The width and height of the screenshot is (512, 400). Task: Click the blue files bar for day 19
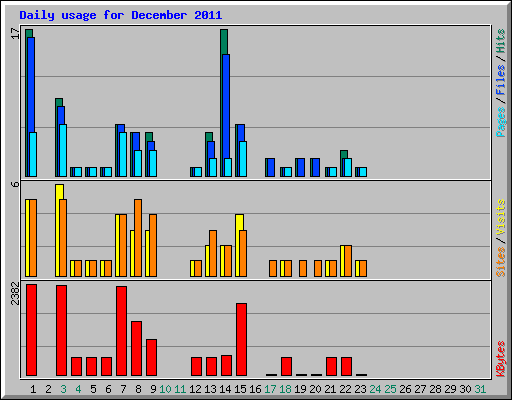(300, 167)
